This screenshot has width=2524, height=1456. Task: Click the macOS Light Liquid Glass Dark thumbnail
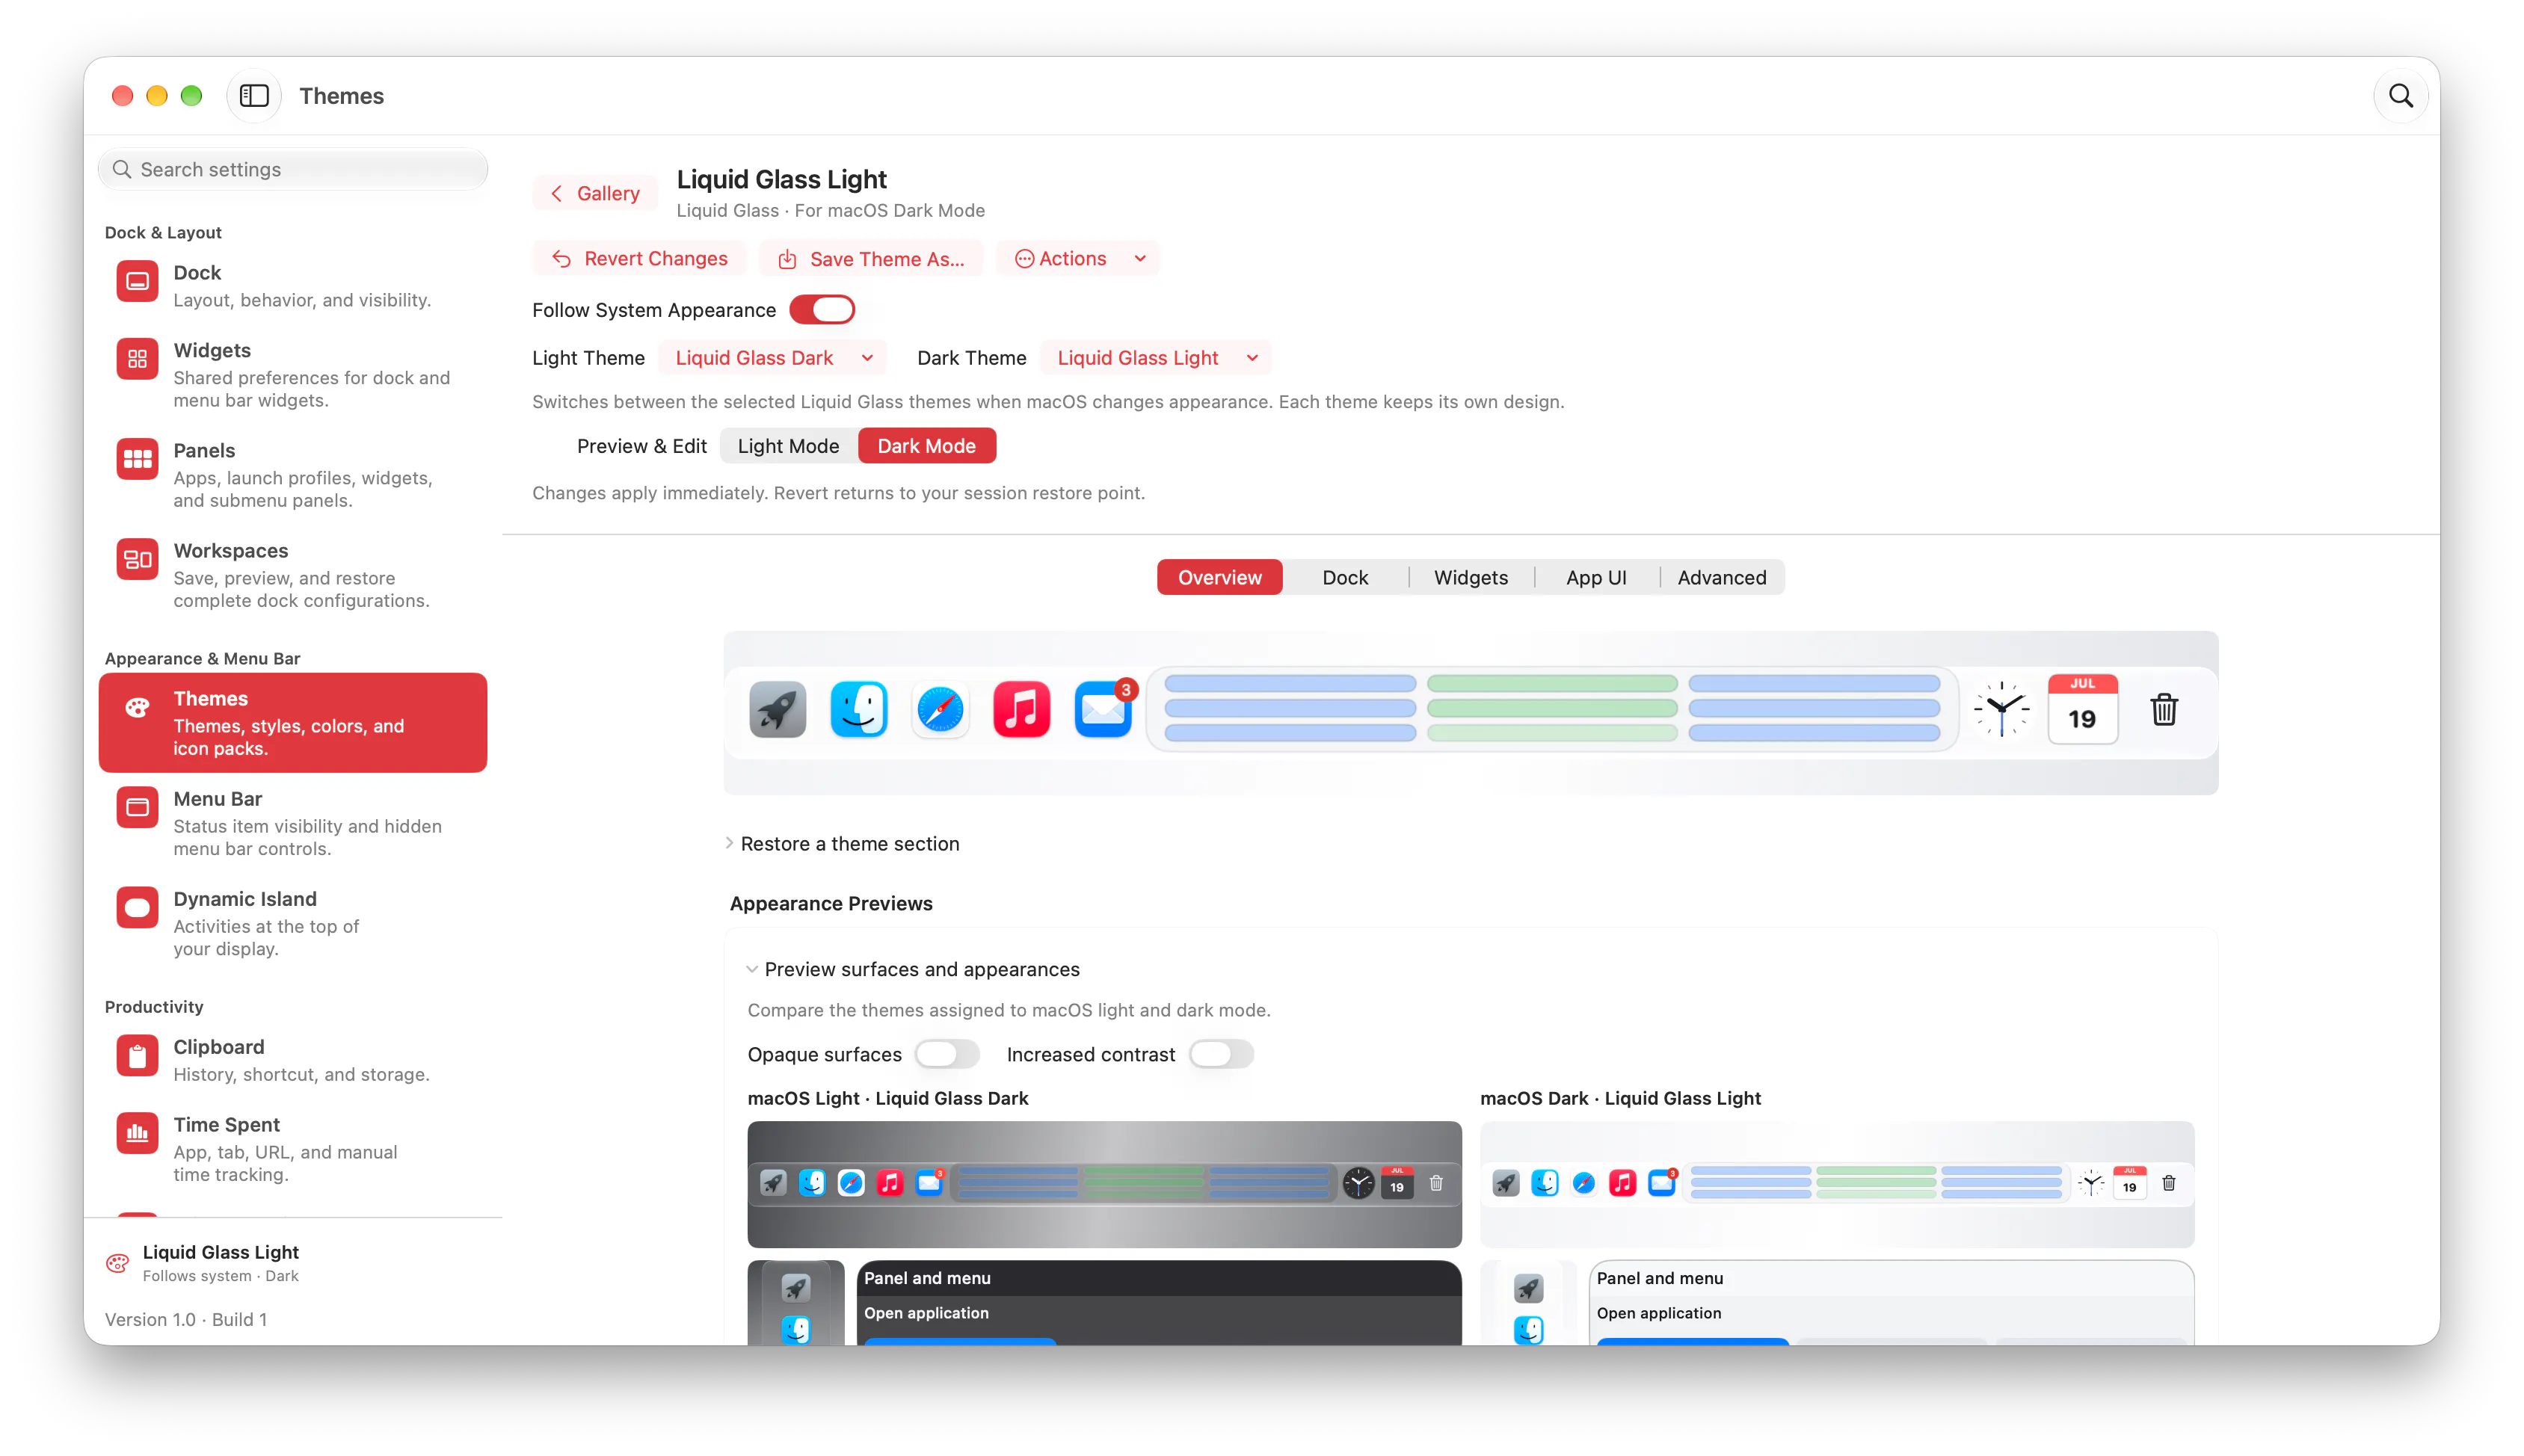pyautogui.click(x=1104, y=1184)
